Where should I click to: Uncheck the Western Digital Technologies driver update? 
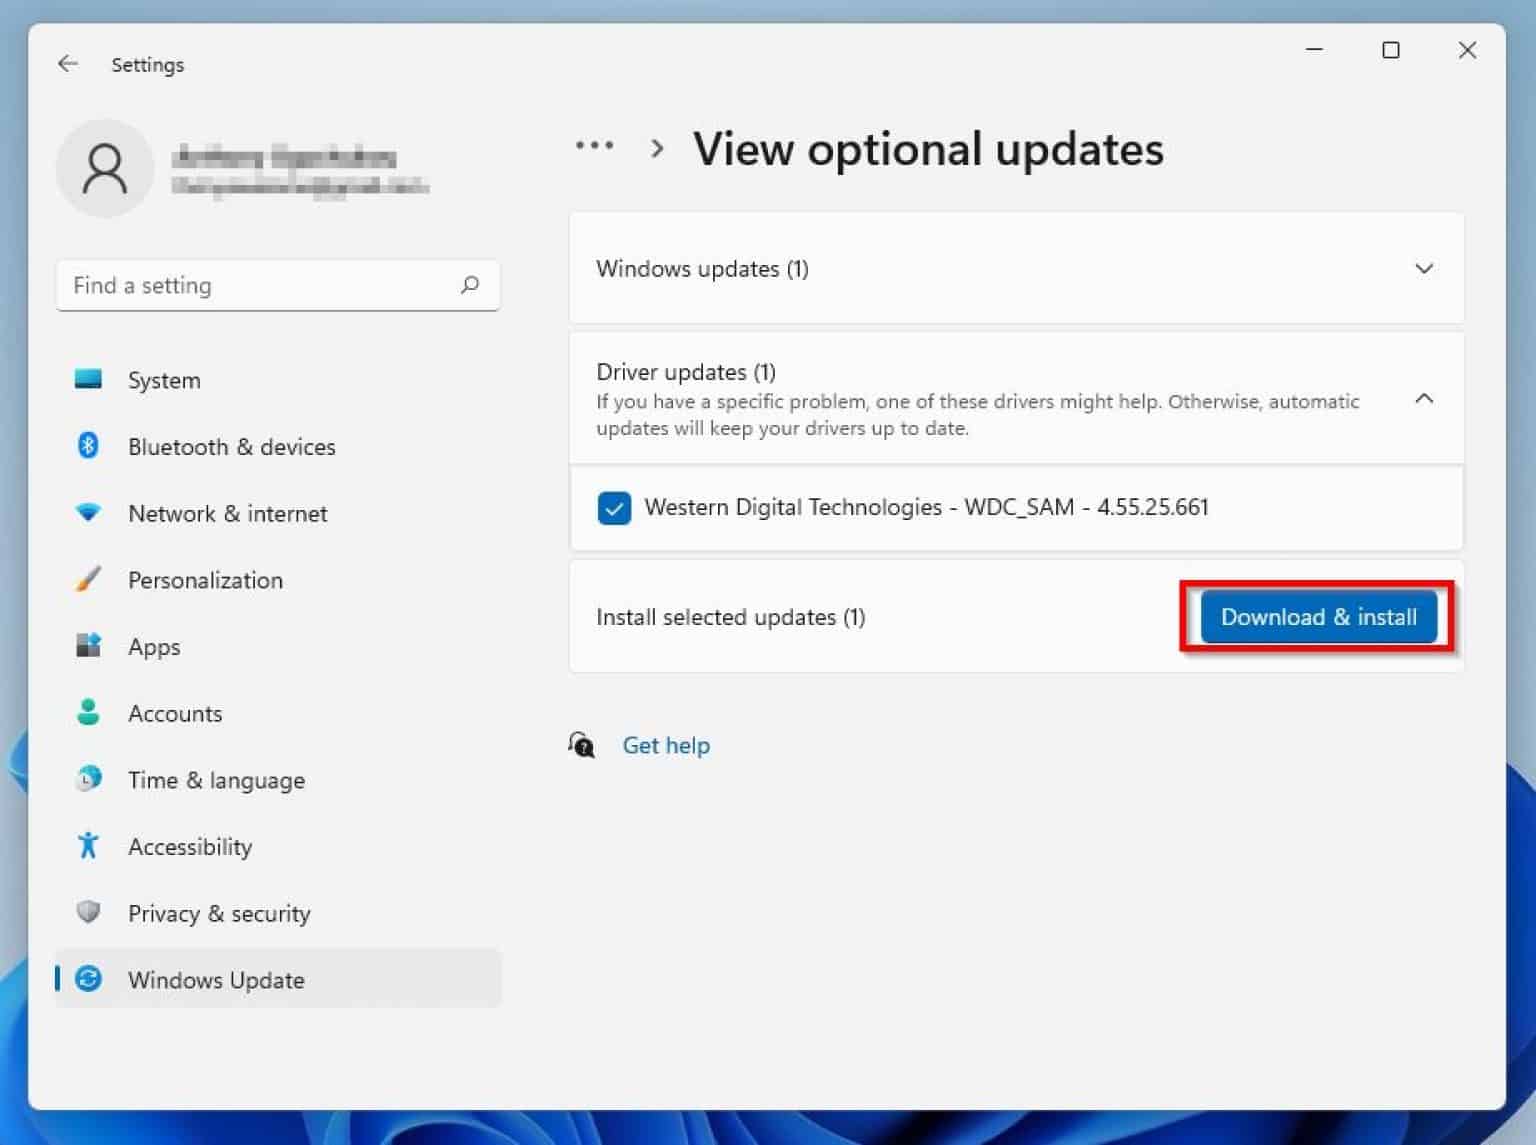614,508
